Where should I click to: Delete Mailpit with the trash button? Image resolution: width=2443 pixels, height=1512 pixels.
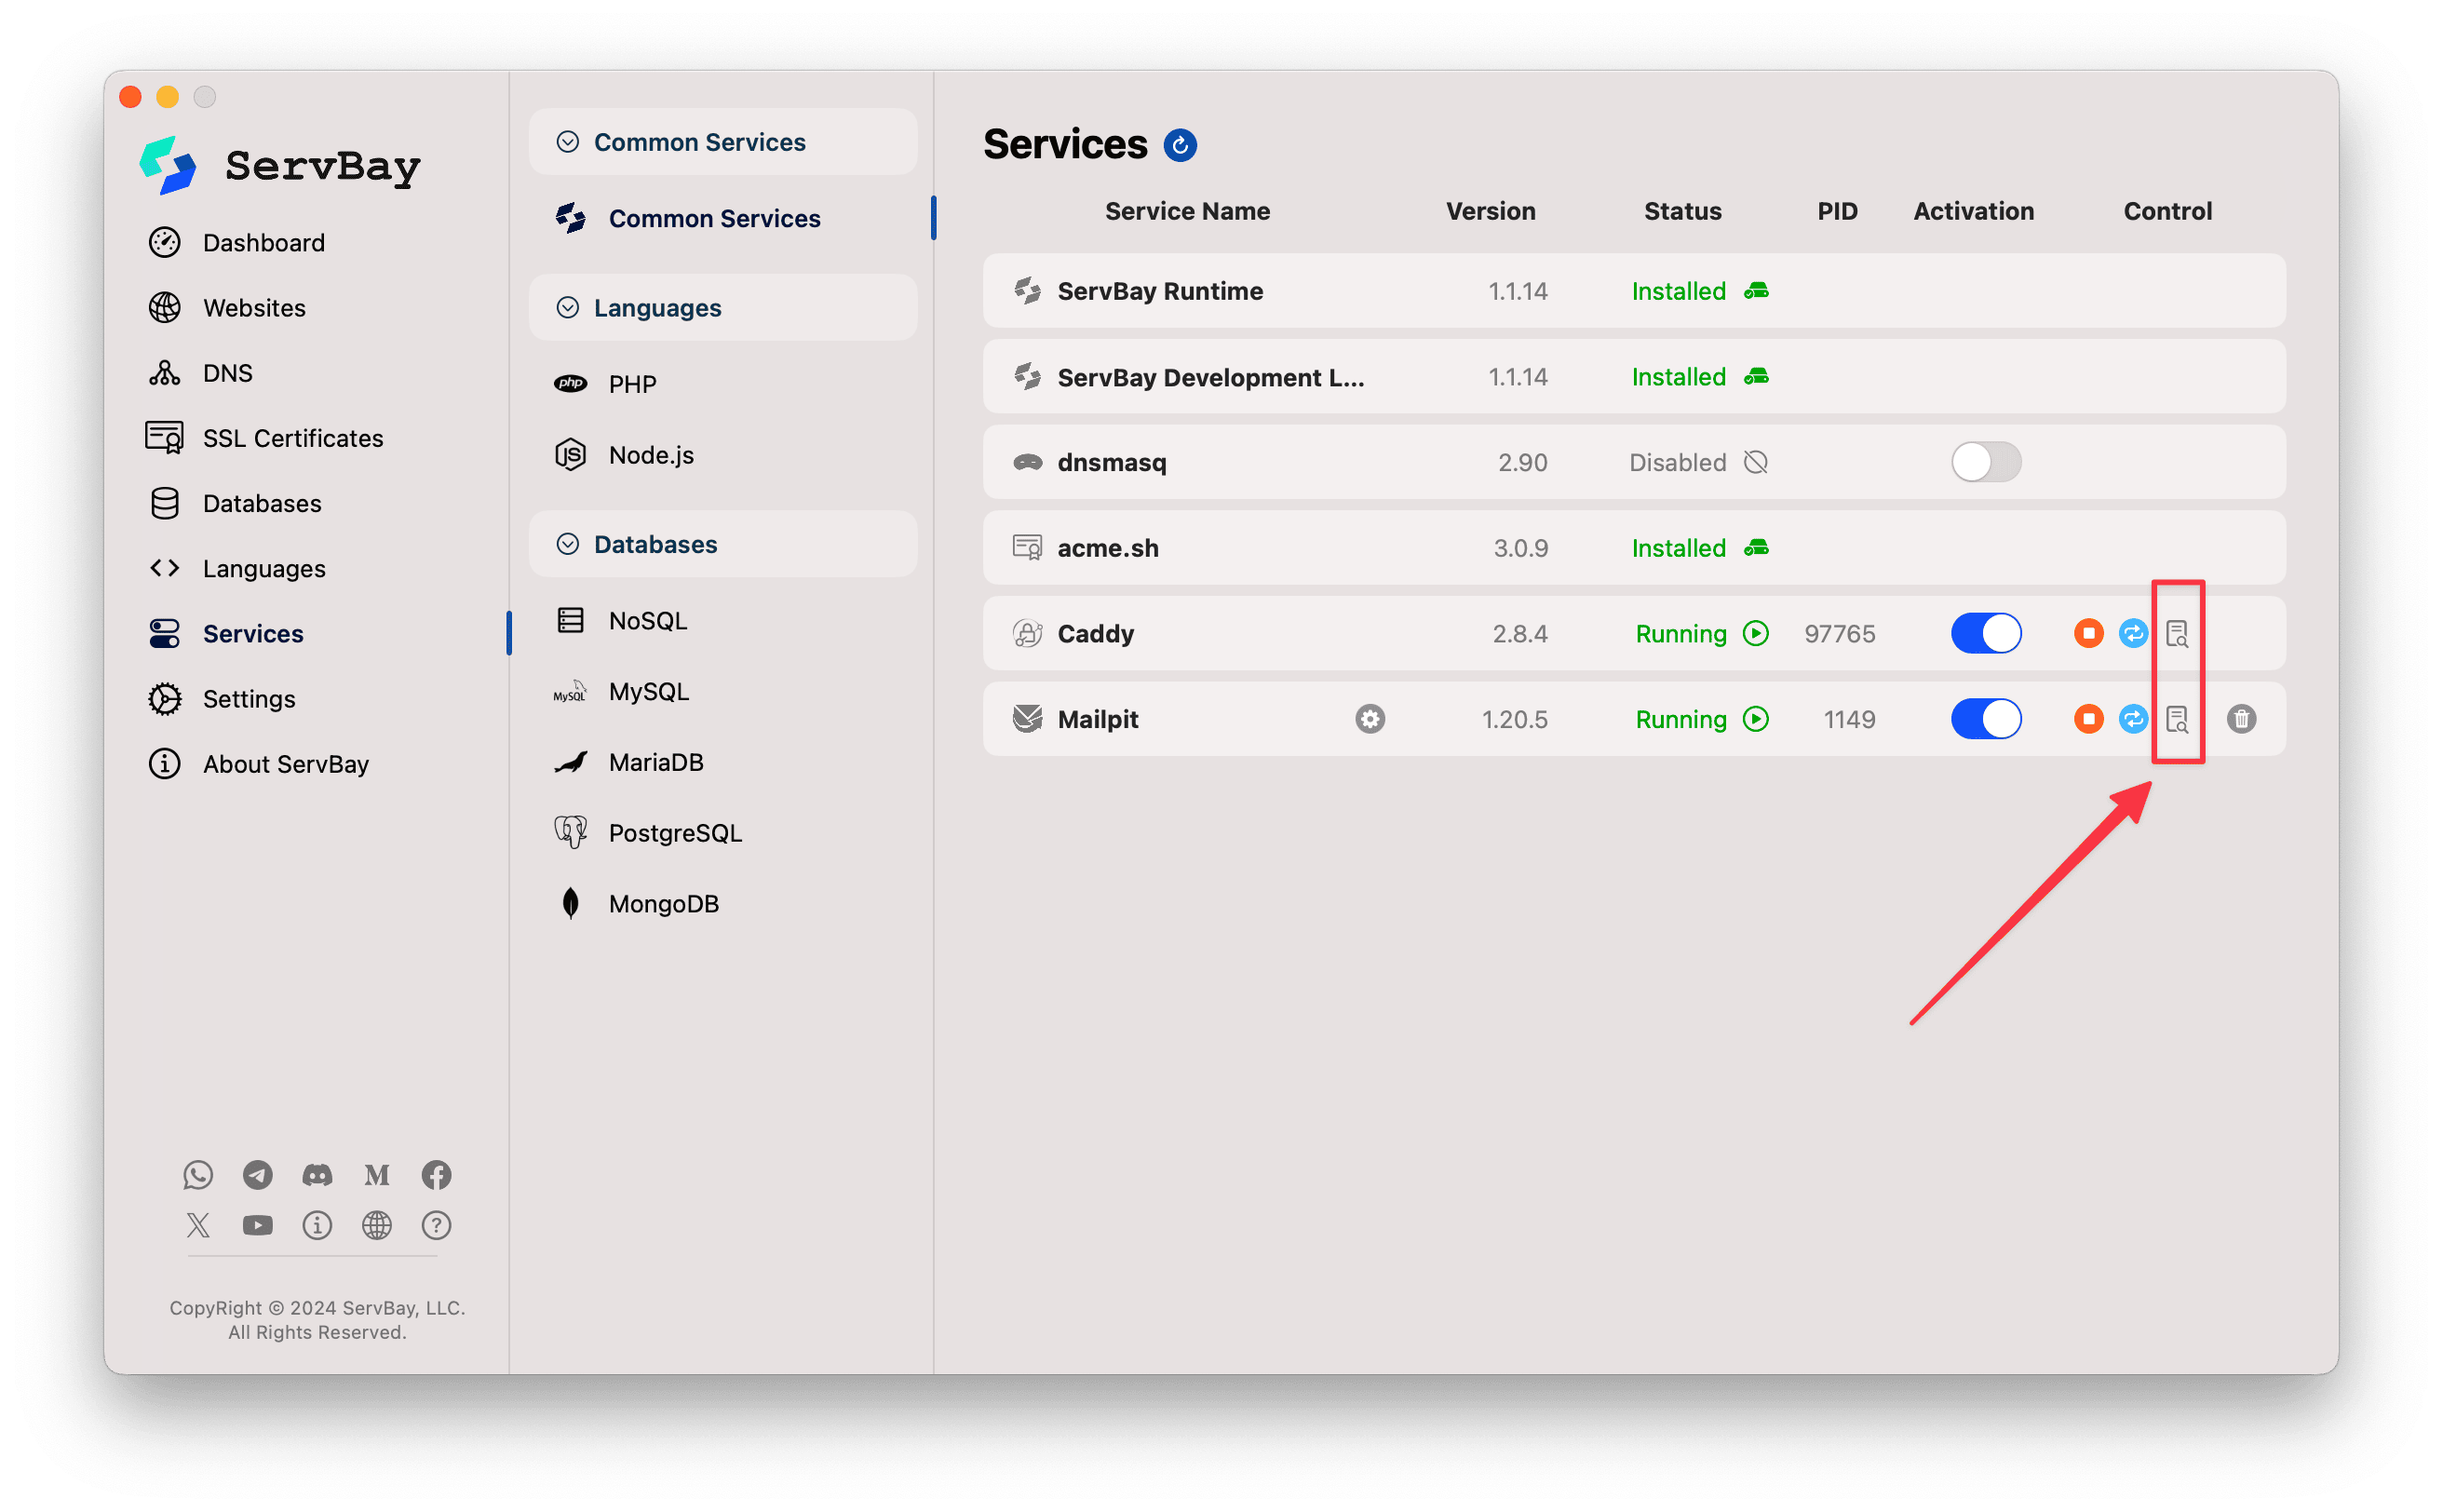(x=2242, y=718)
